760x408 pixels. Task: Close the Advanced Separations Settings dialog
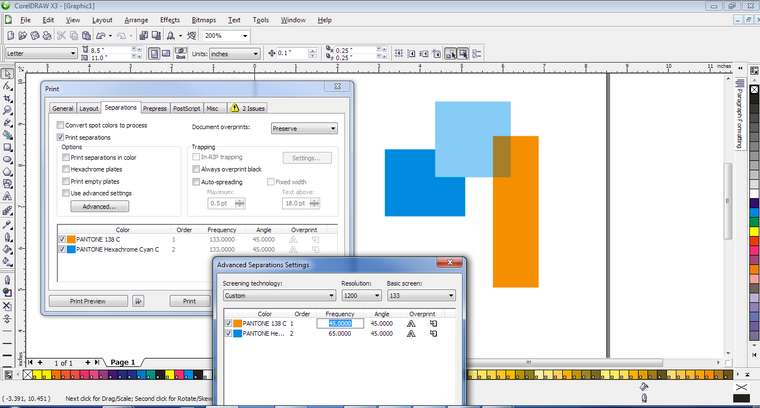[449, 262]
